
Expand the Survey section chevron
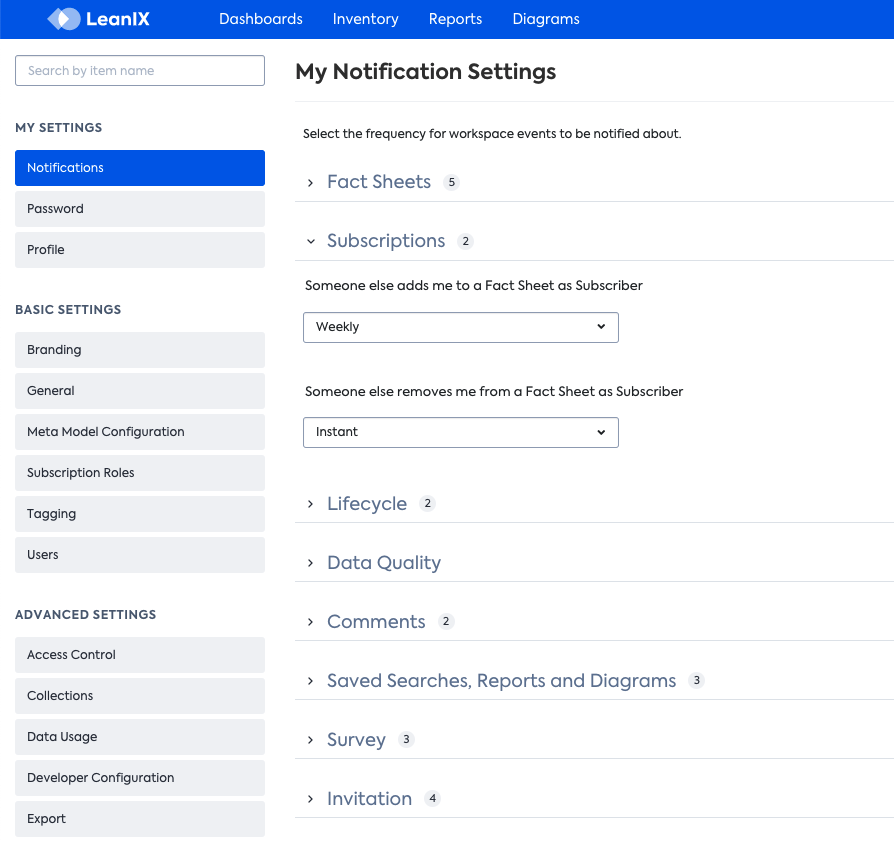[x=310, y=740]
